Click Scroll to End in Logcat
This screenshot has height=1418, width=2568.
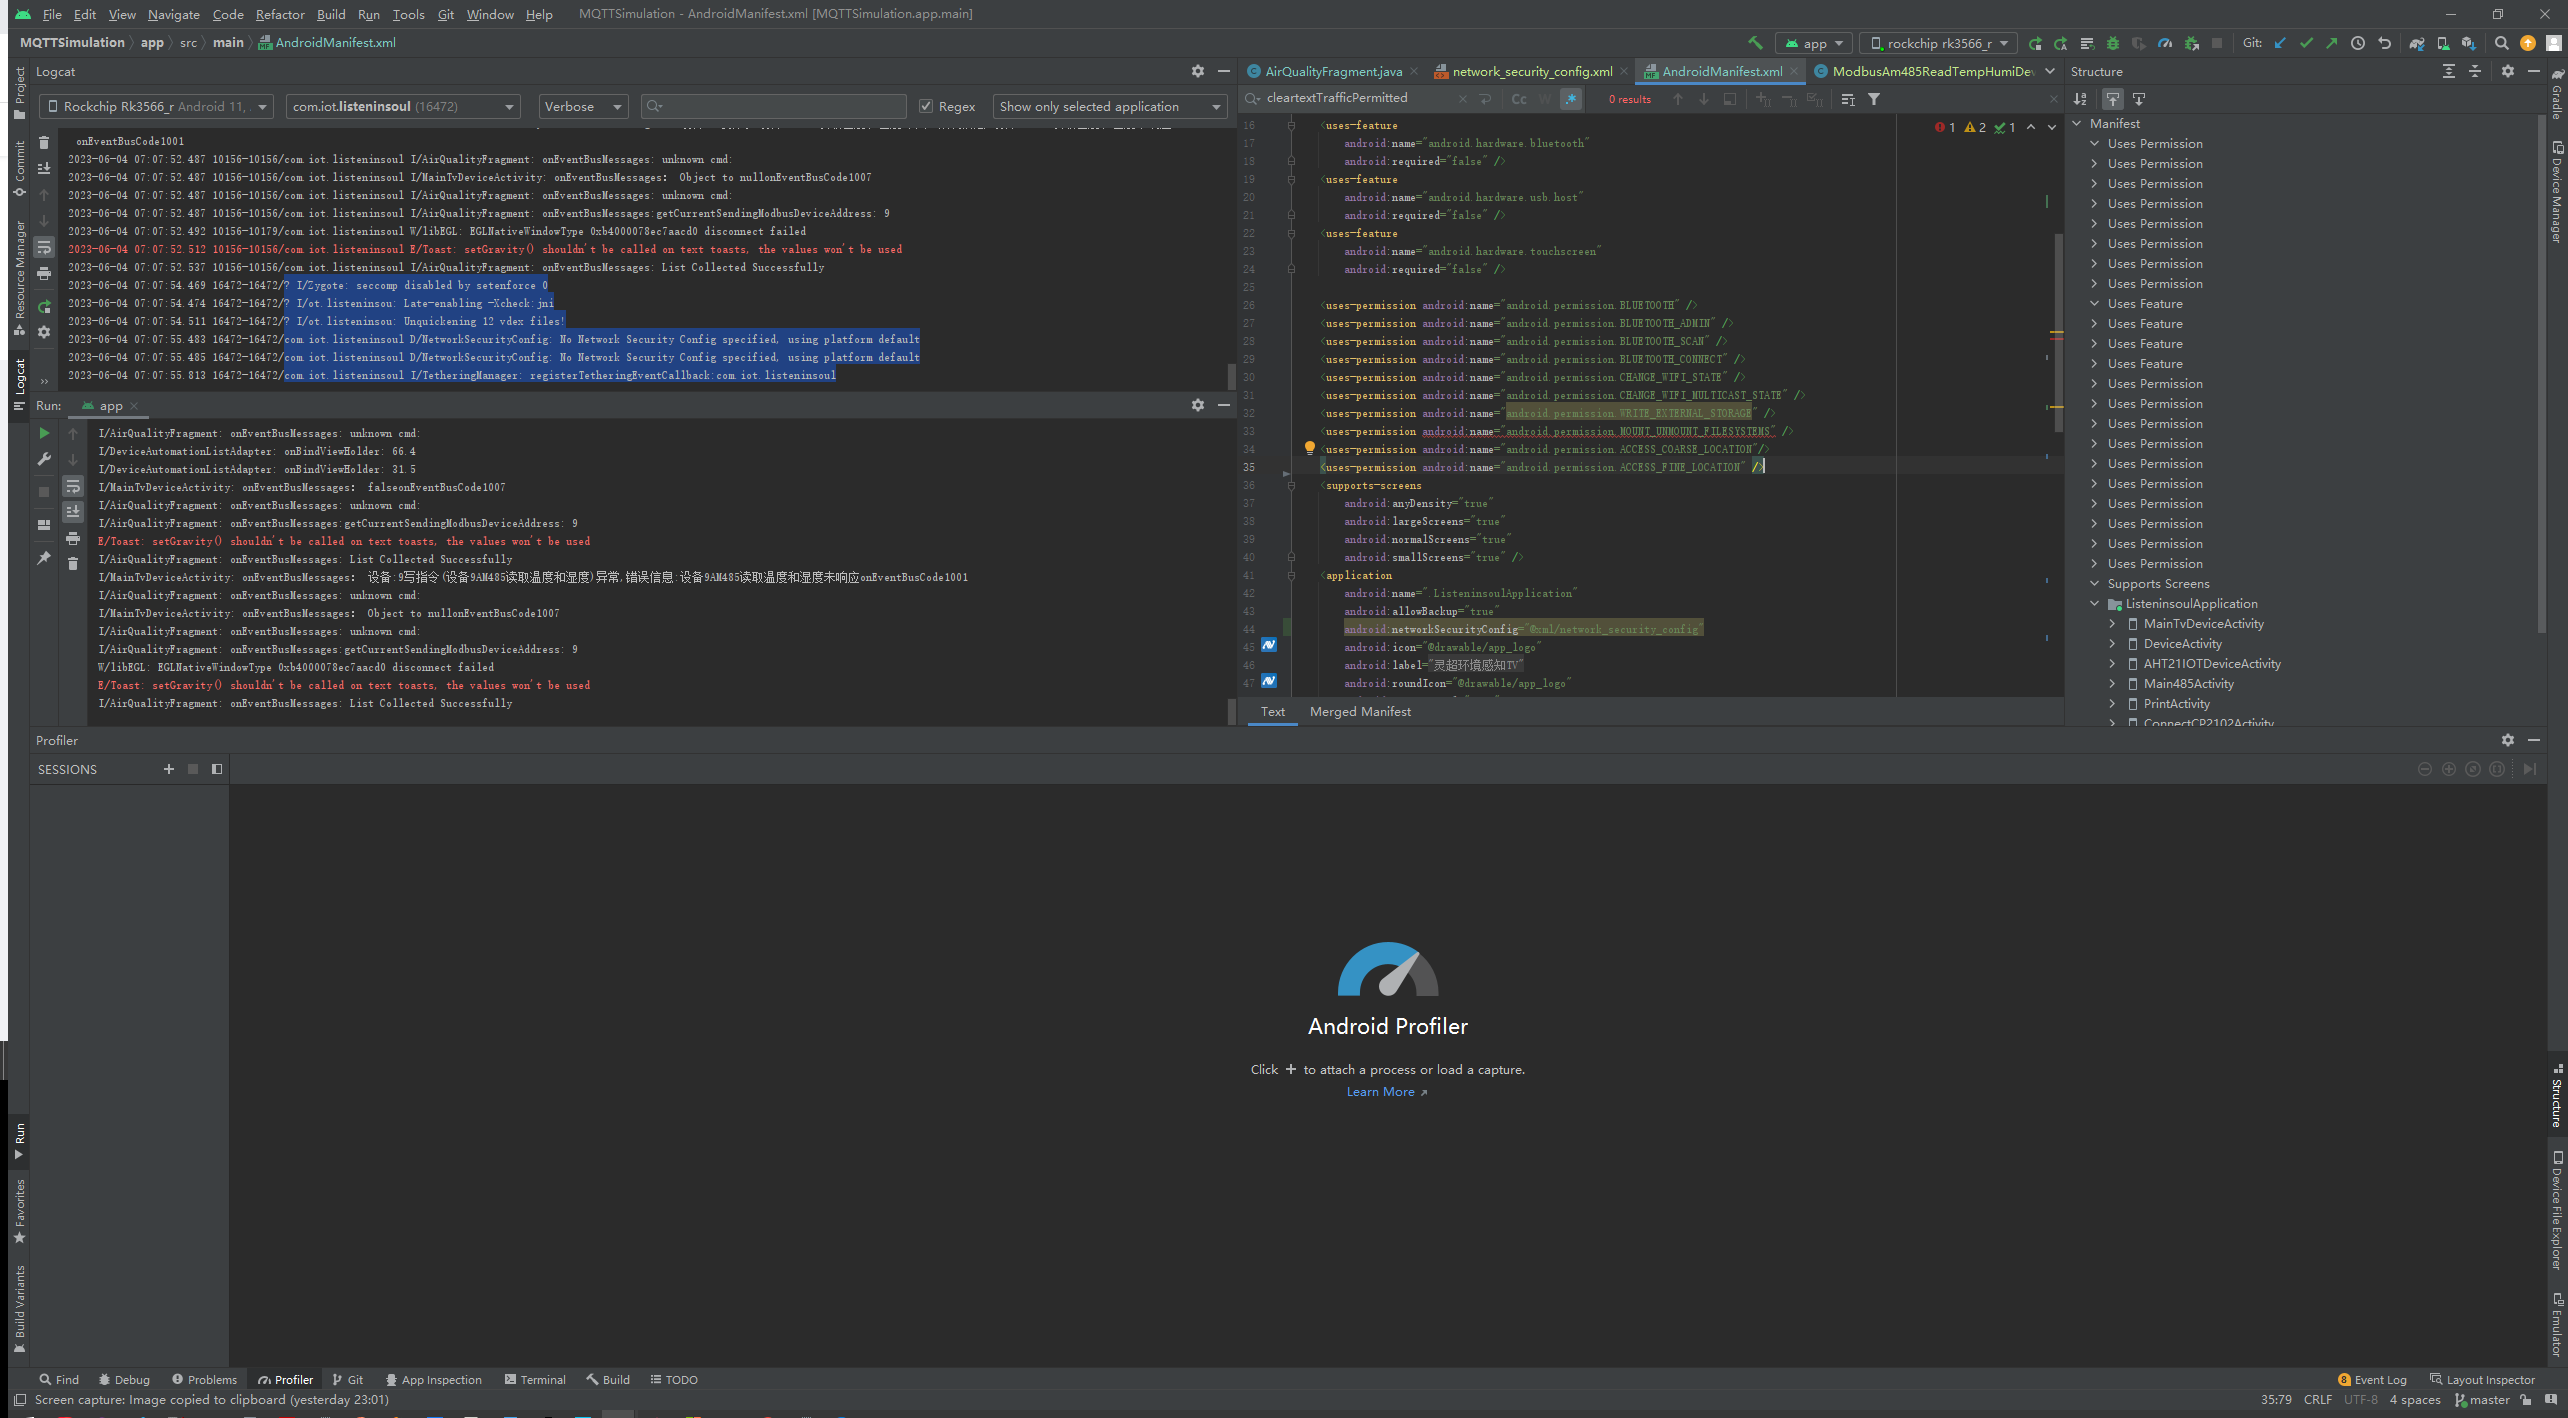[x=44, y=169]
